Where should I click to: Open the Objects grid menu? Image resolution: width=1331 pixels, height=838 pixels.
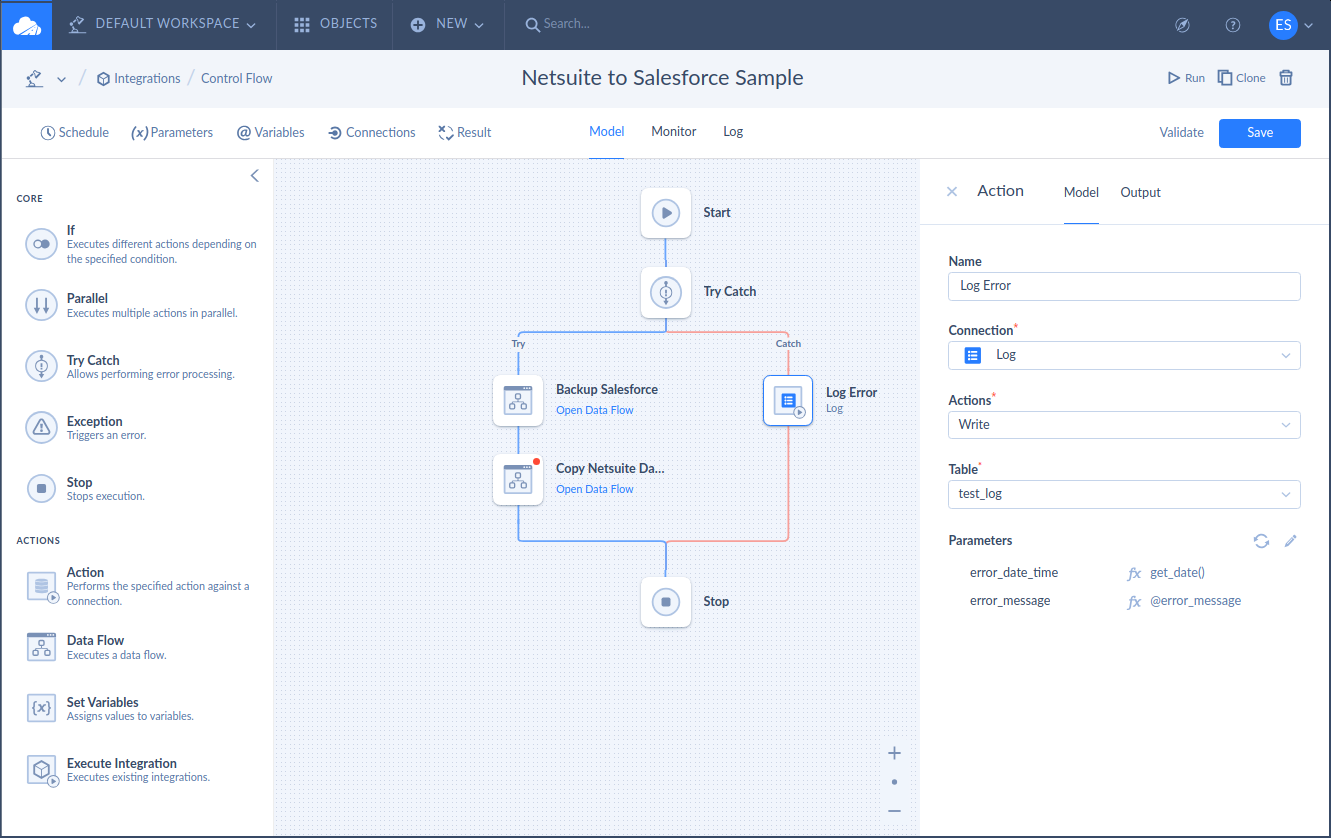coord(336,24)
